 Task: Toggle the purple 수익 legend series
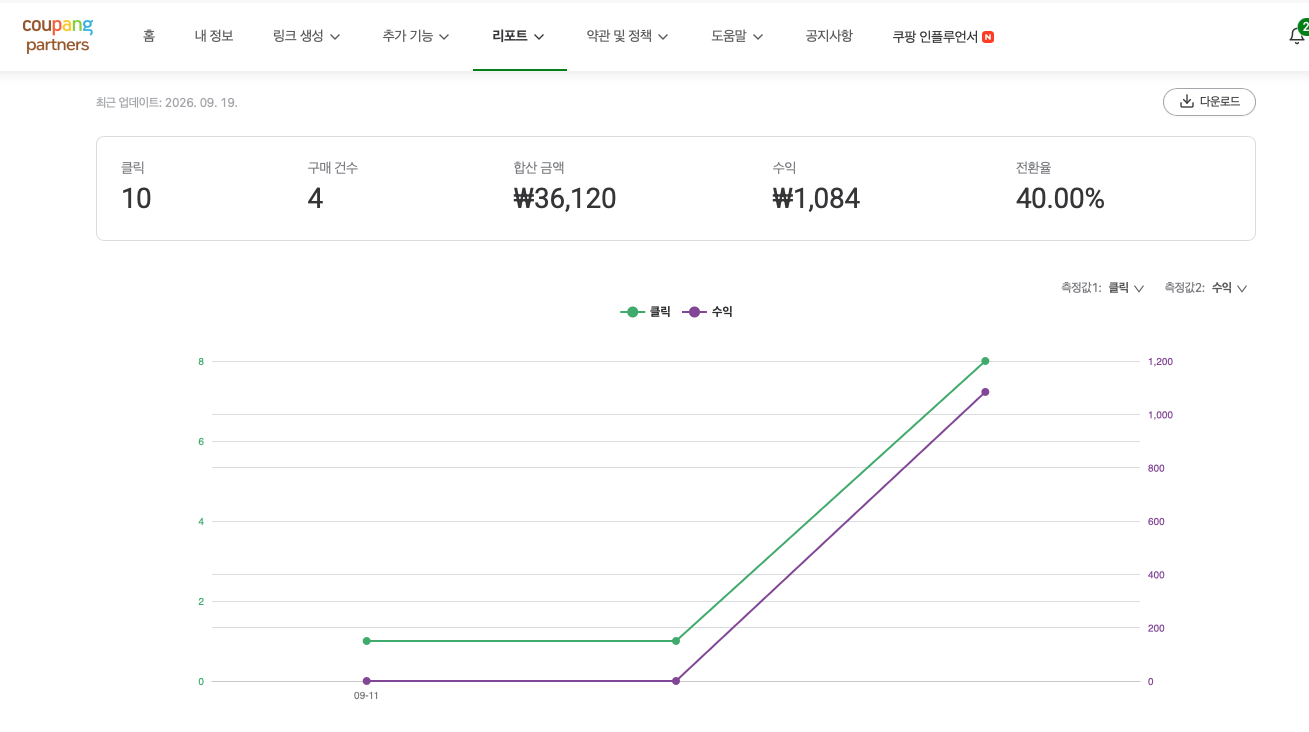(x=708, y=312)
